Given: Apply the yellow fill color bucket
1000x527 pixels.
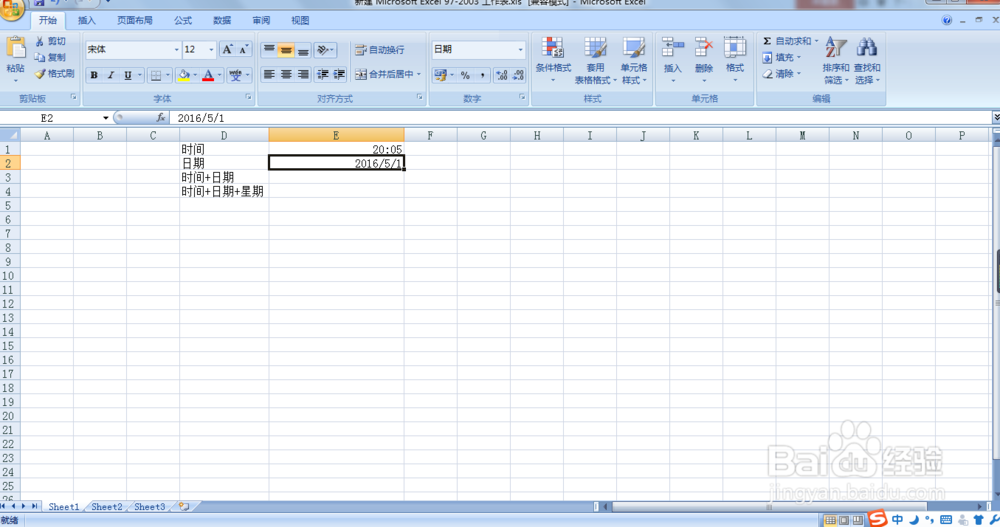Looking at the screenshot, I should click(184, 75).
